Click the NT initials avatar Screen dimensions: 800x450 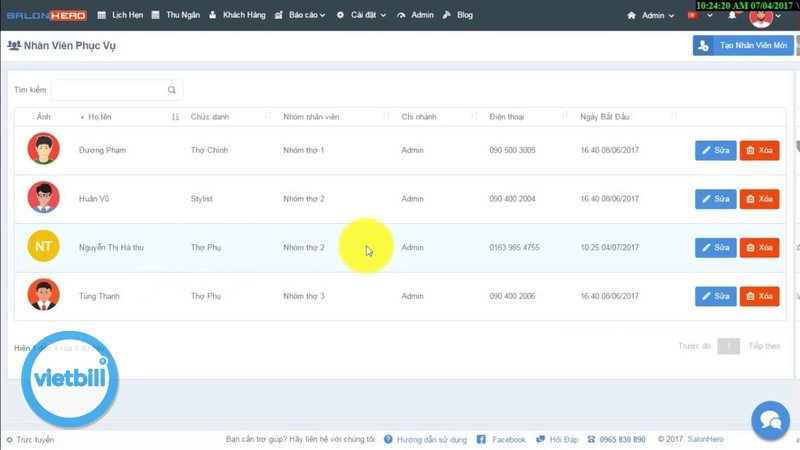click(43, 247)
